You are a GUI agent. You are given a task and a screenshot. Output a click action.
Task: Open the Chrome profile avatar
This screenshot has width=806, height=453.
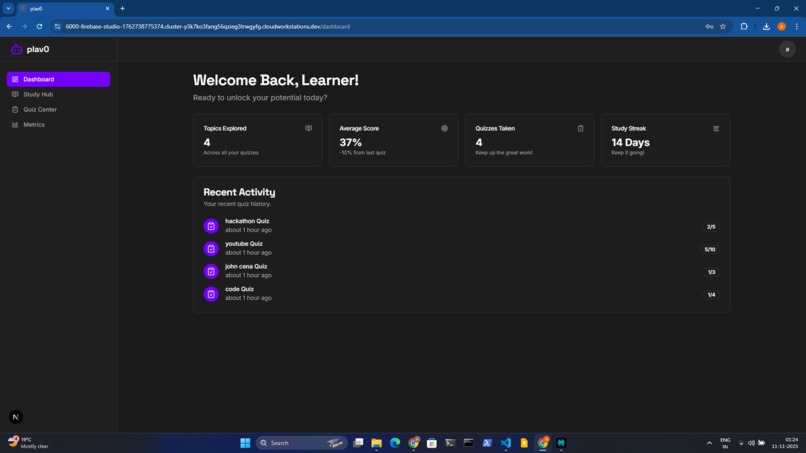point(781,26)
